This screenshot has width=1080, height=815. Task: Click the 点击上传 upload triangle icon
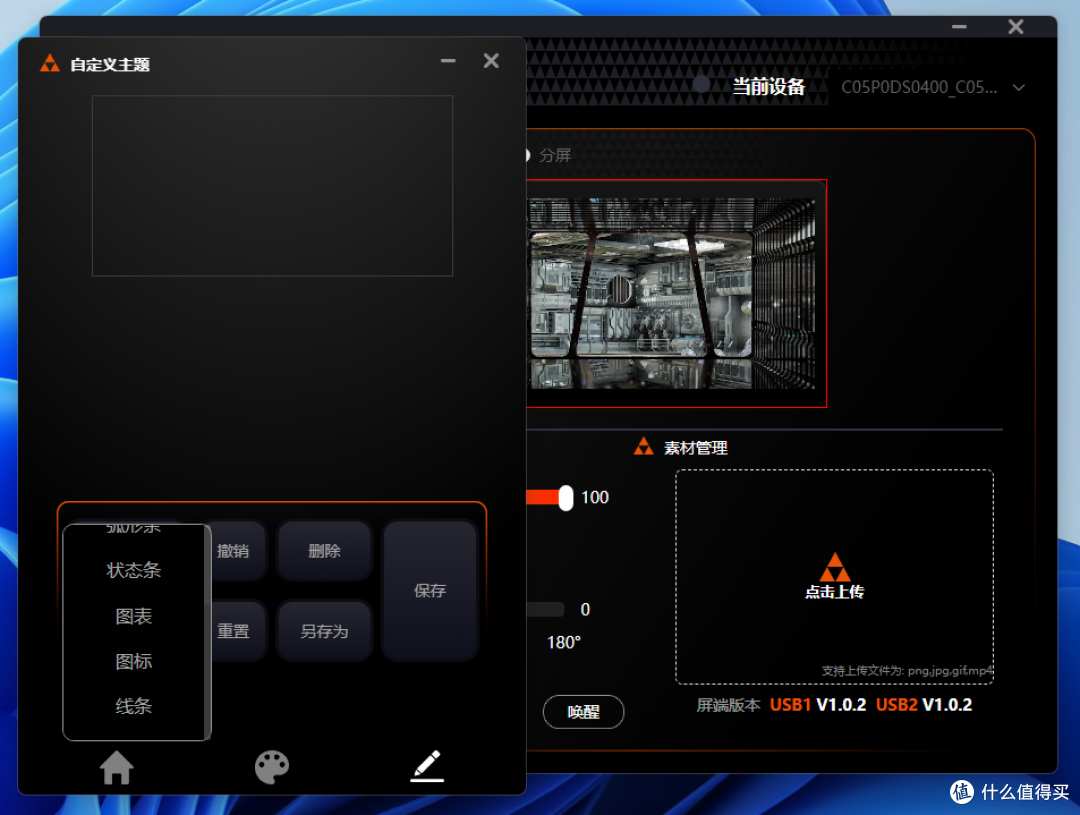[x=835, y=568]
